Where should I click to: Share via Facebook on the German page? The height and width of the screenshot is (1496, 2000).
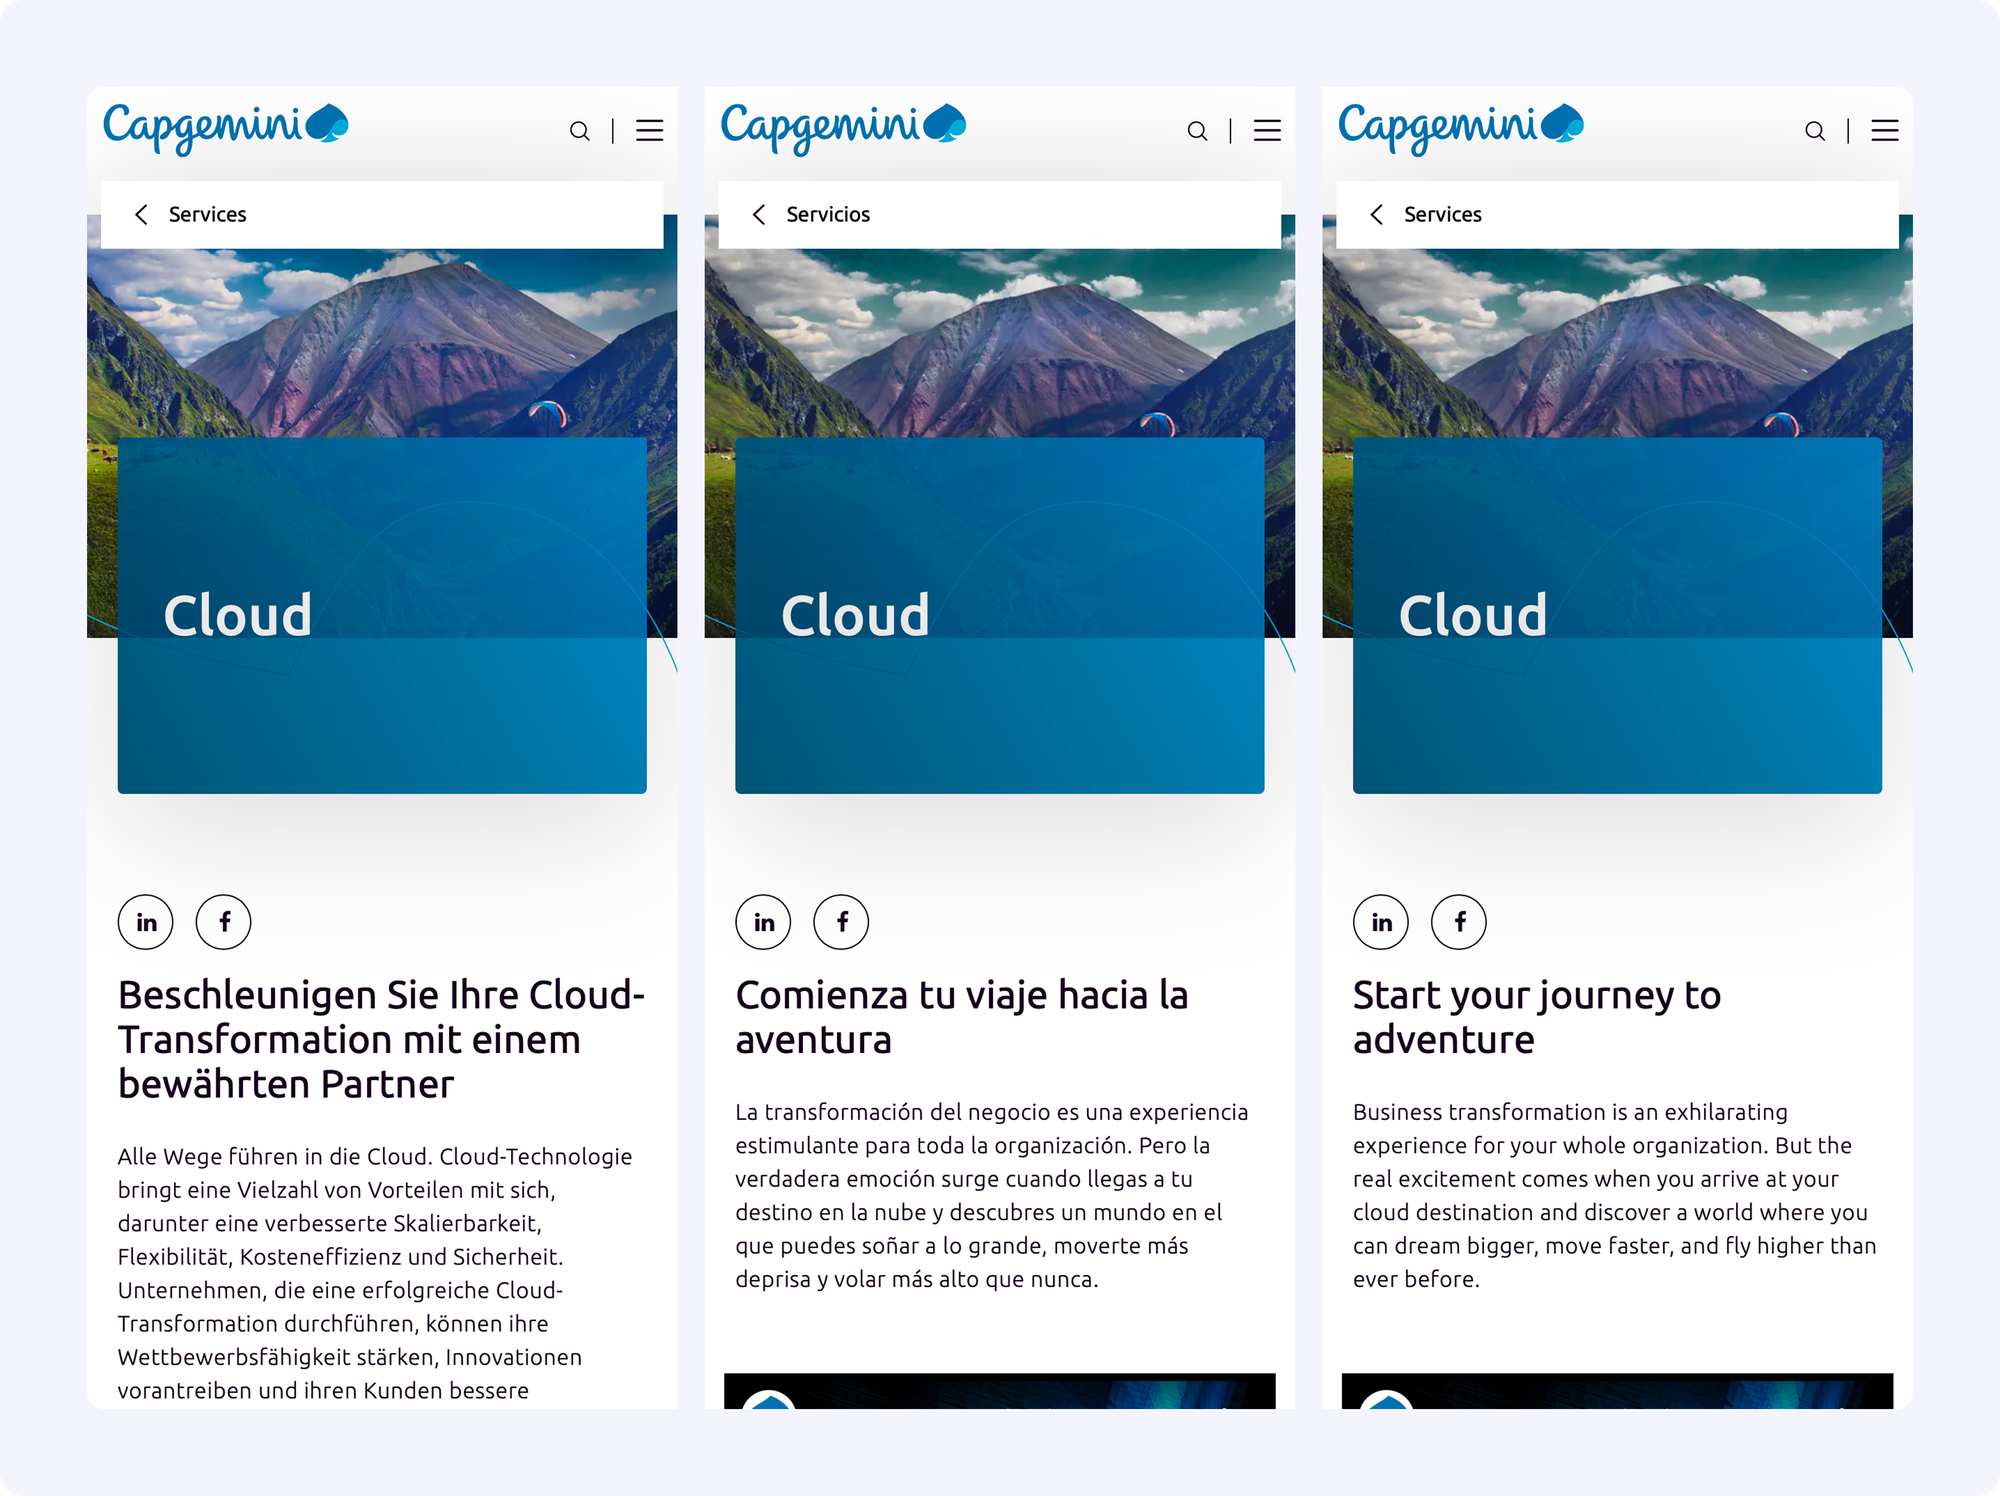pos(224,922)
